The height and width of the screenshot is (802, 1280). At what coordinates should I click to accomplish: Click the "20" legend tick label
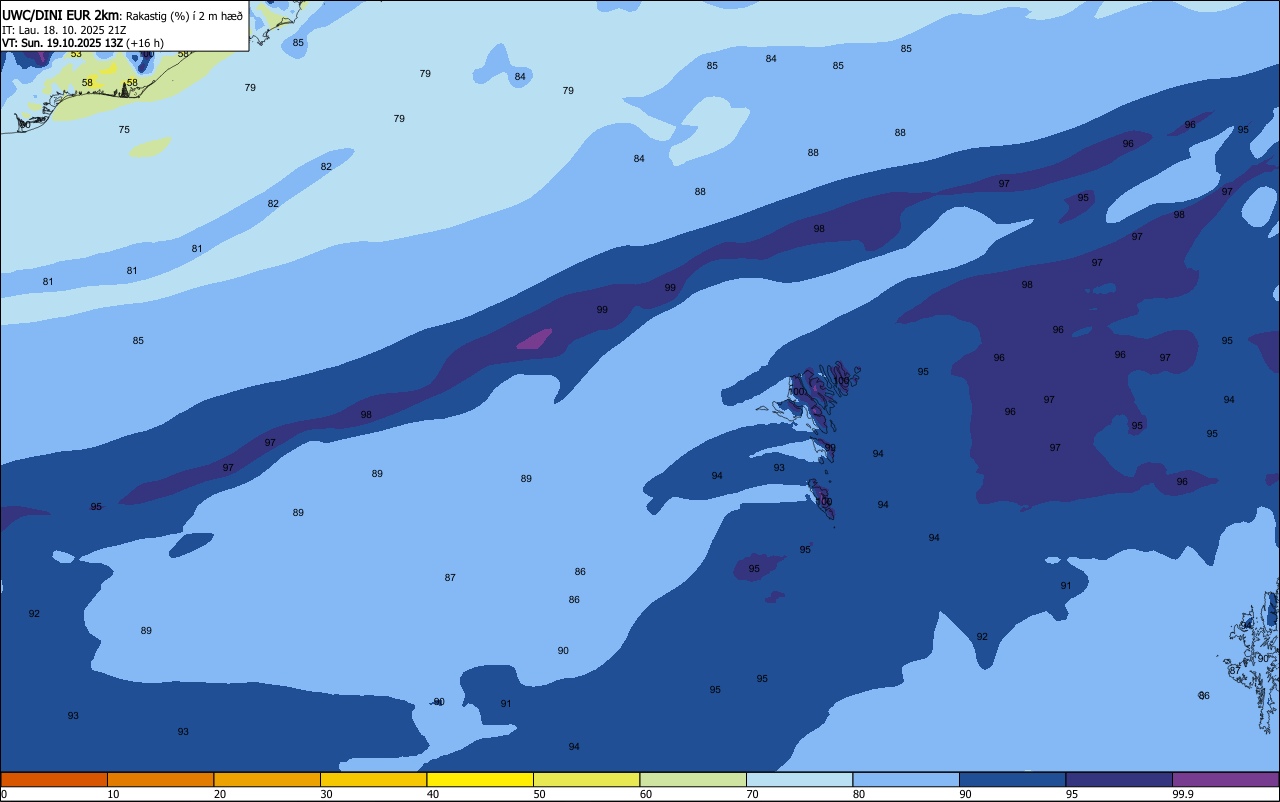click(x=220, y=794)
